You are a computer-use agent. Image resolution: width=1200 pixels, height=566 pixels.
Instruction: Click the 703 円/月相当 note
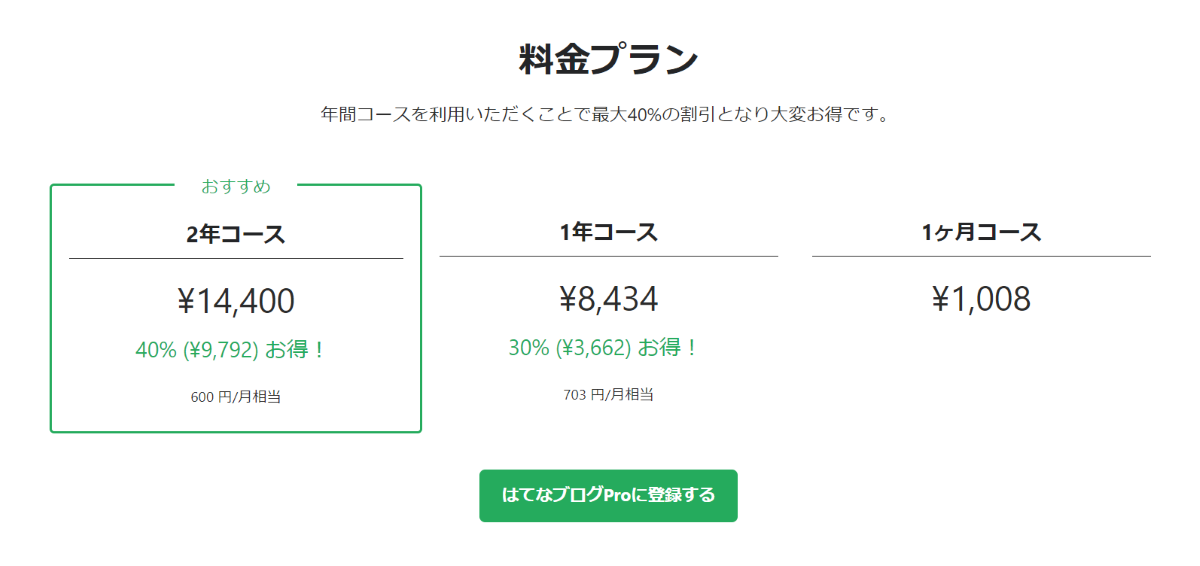tap(608, 394)
